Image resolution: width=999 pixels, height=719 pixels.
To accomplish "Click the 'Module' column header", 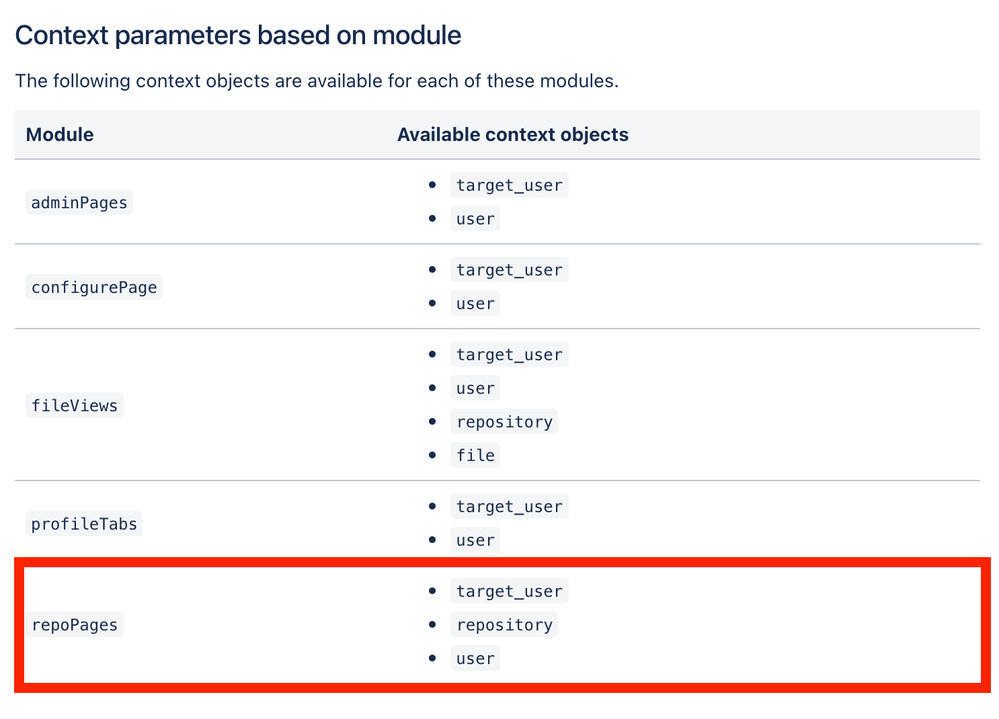I will (x=60, y=134).
